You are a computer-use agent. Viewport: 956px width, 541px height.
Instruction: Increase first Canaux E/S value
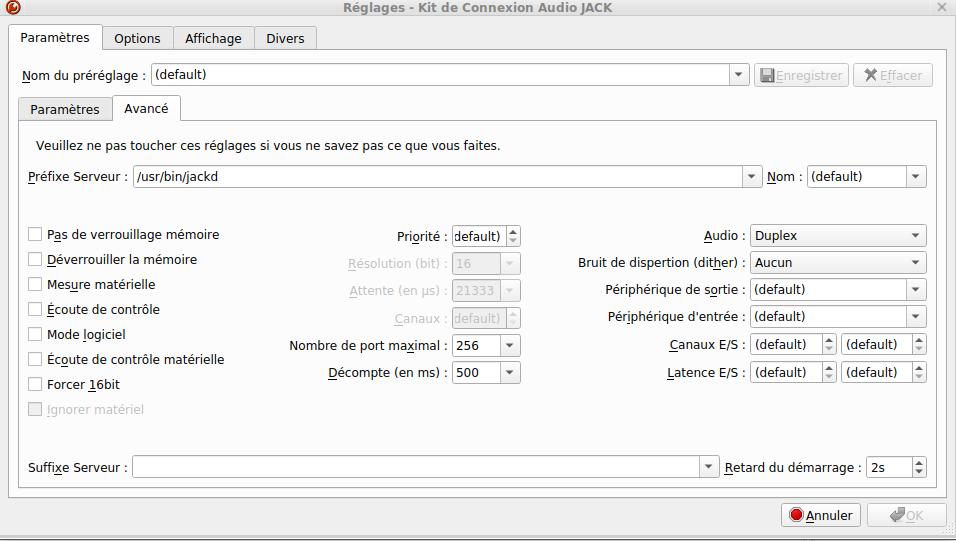pyautogui.click(x=829, y=340)
